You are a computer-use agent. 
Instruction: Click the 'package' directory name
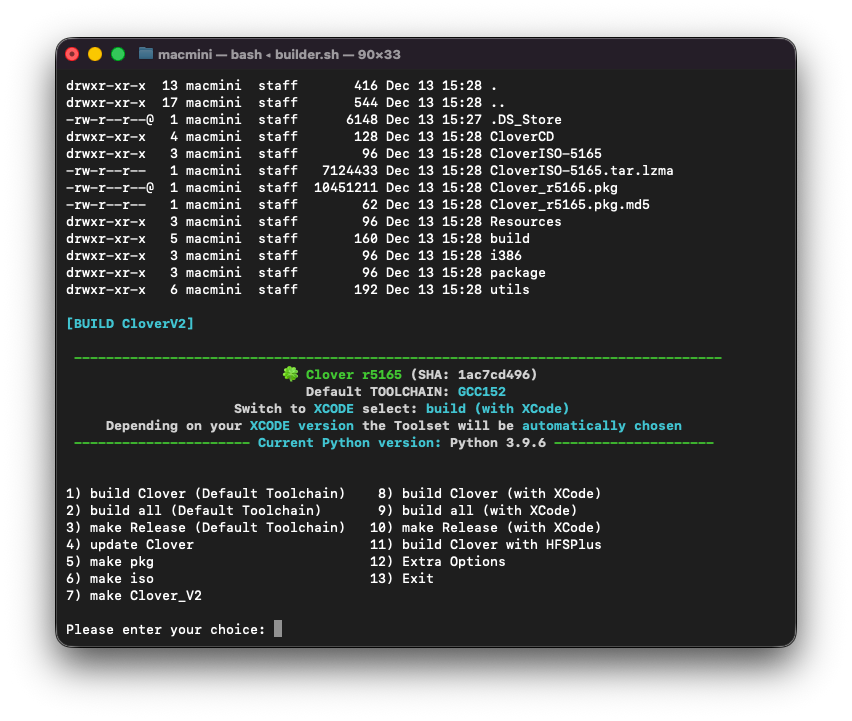pyautogui.click(x=517, y=273)
